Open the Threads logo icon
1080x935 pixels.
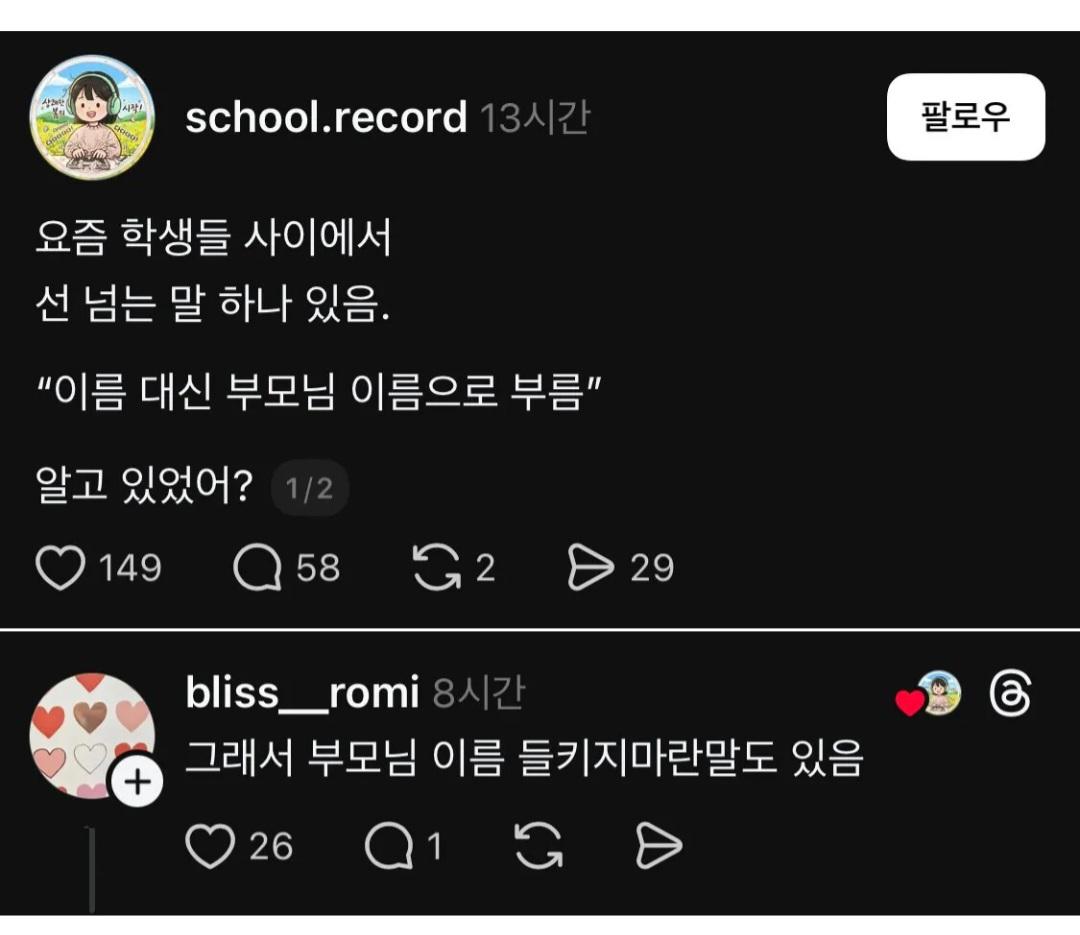click(1009, 694)
